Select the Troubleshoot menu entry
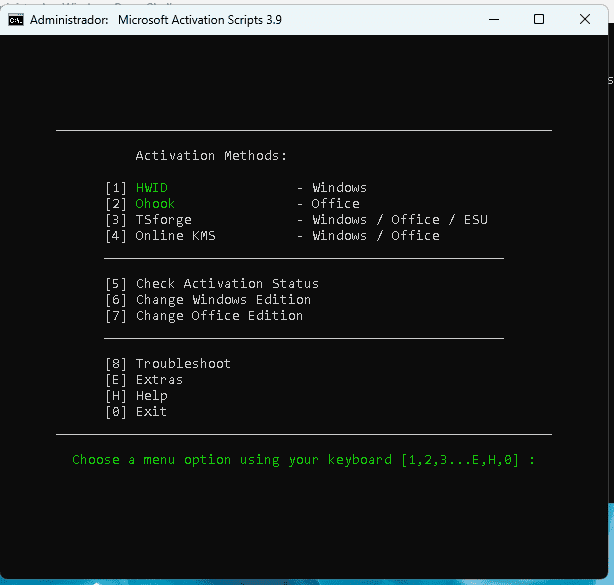The height and width of the screenshot is (585, 614). 182,364
